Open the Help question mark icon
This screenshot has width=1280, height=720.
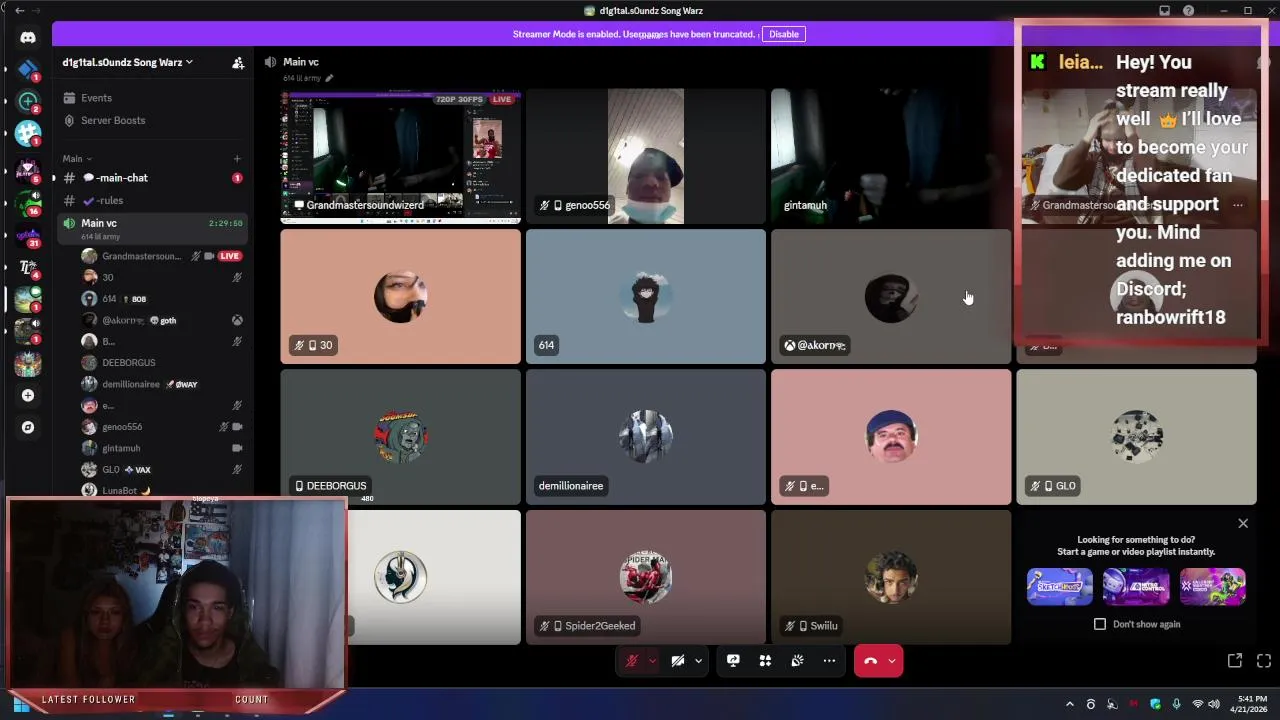pos(1189,11)
